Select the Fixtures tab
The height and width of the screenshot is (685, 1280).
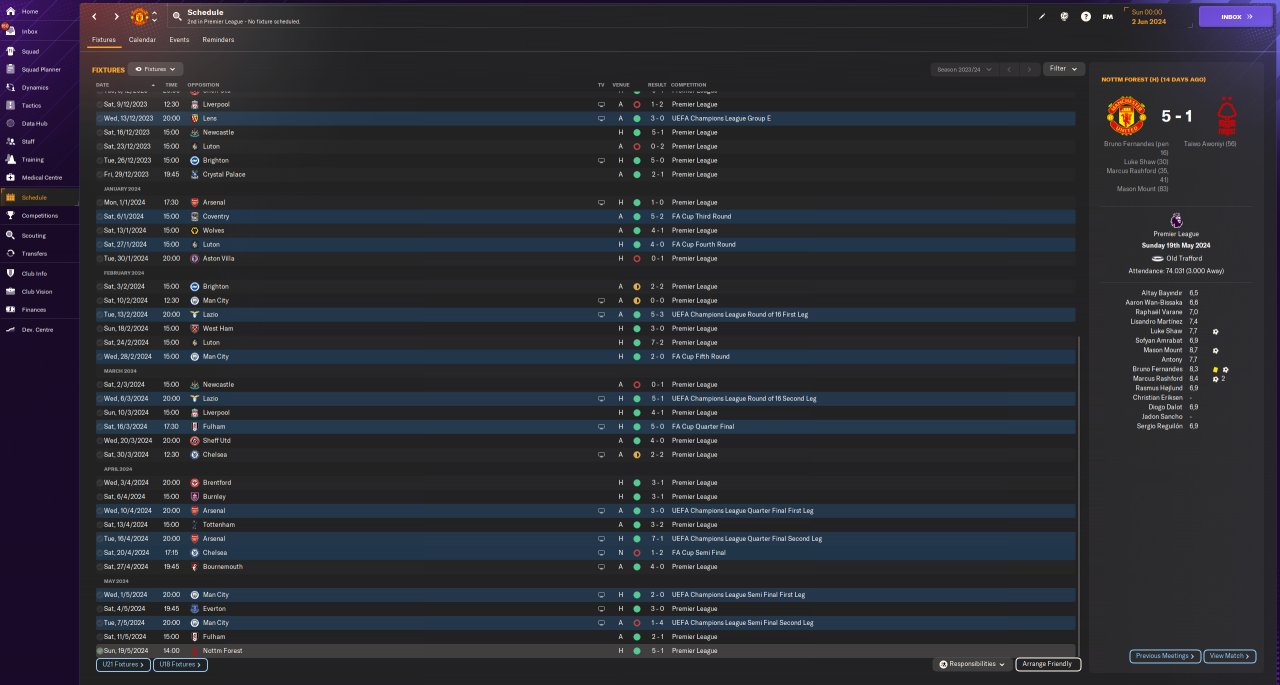(104, 40)
